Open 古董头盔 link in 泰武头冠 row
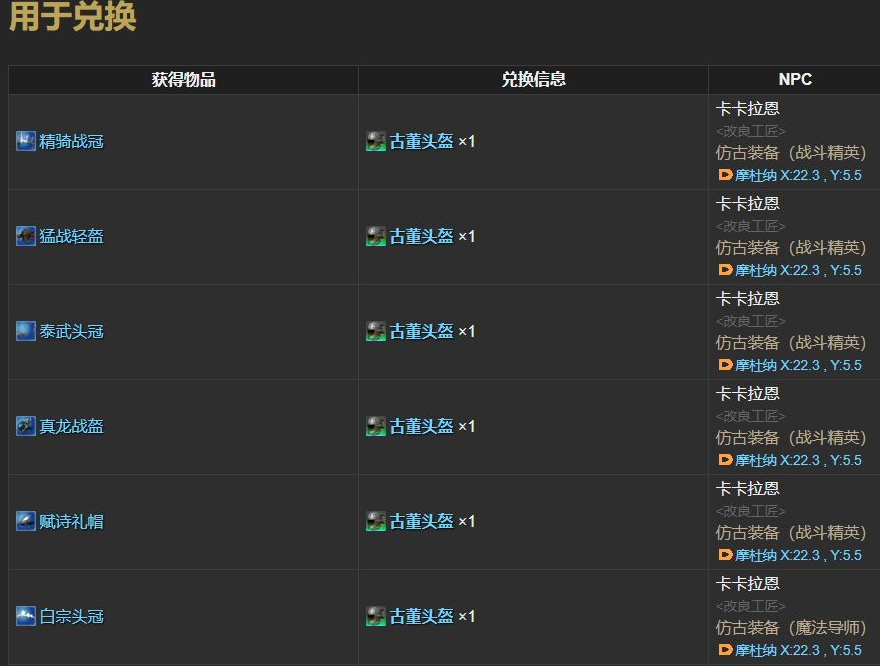 421,331
